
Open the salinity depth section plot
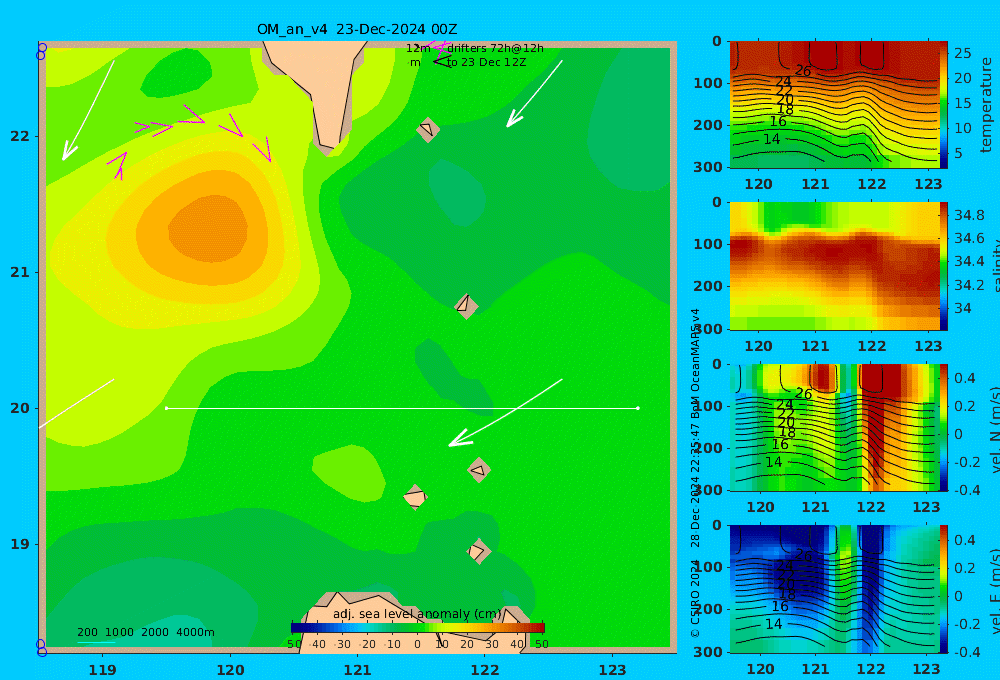(x=835, y=266)
